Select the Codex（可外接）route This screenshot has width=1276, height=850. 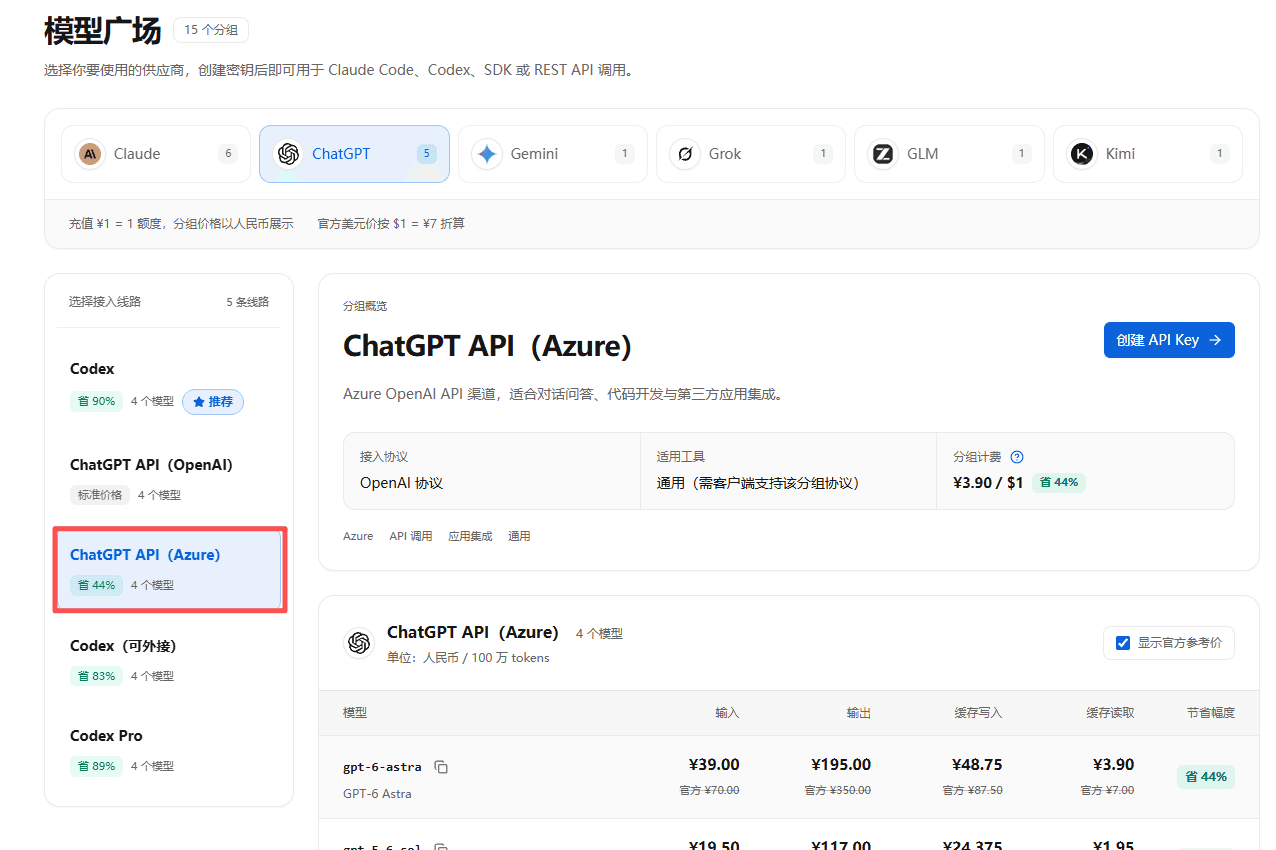[x=169, y=660]
